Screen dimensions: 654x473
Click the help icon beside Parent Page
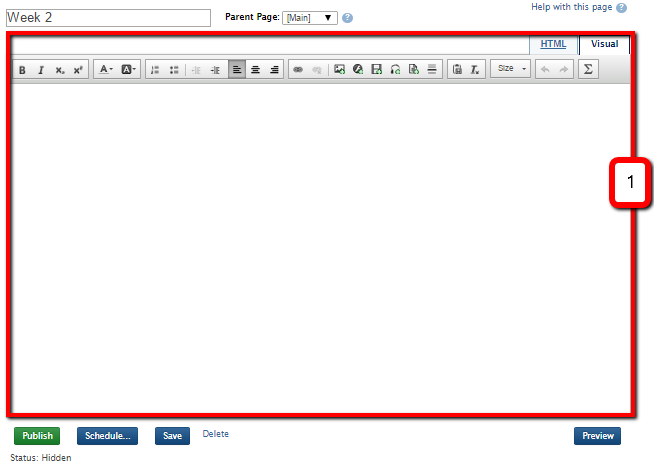coord(347,18)
